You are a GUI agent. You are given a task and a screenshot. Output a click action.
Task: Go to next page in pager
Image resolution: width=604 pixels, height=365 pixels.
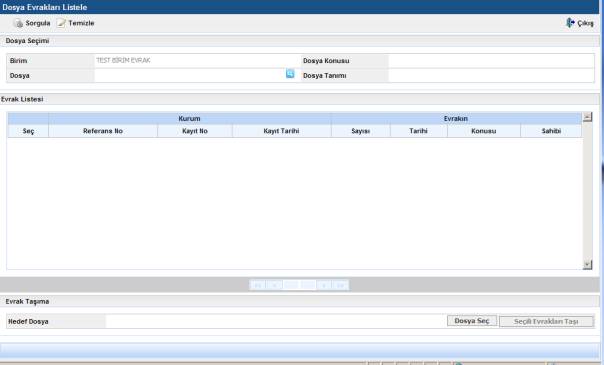(x=324, y=285)
